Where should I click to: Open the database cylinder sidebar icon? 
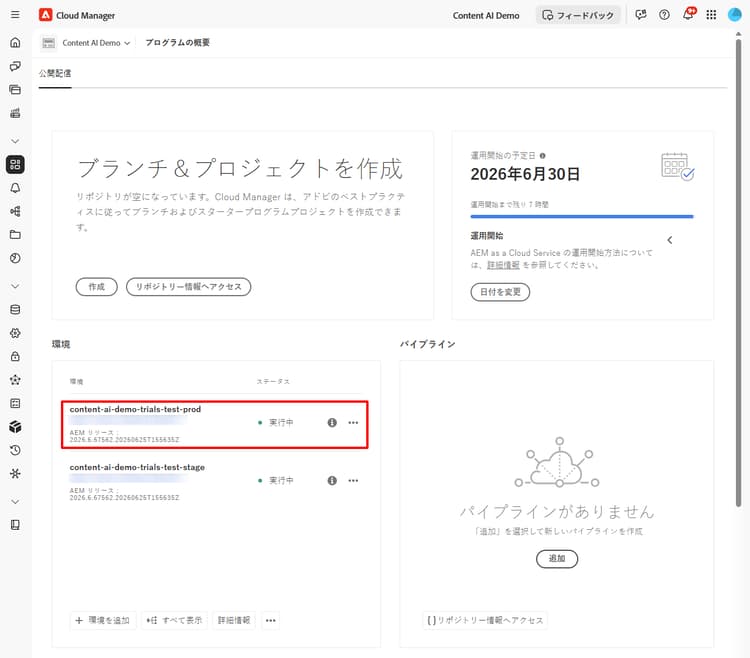point(15,309)
